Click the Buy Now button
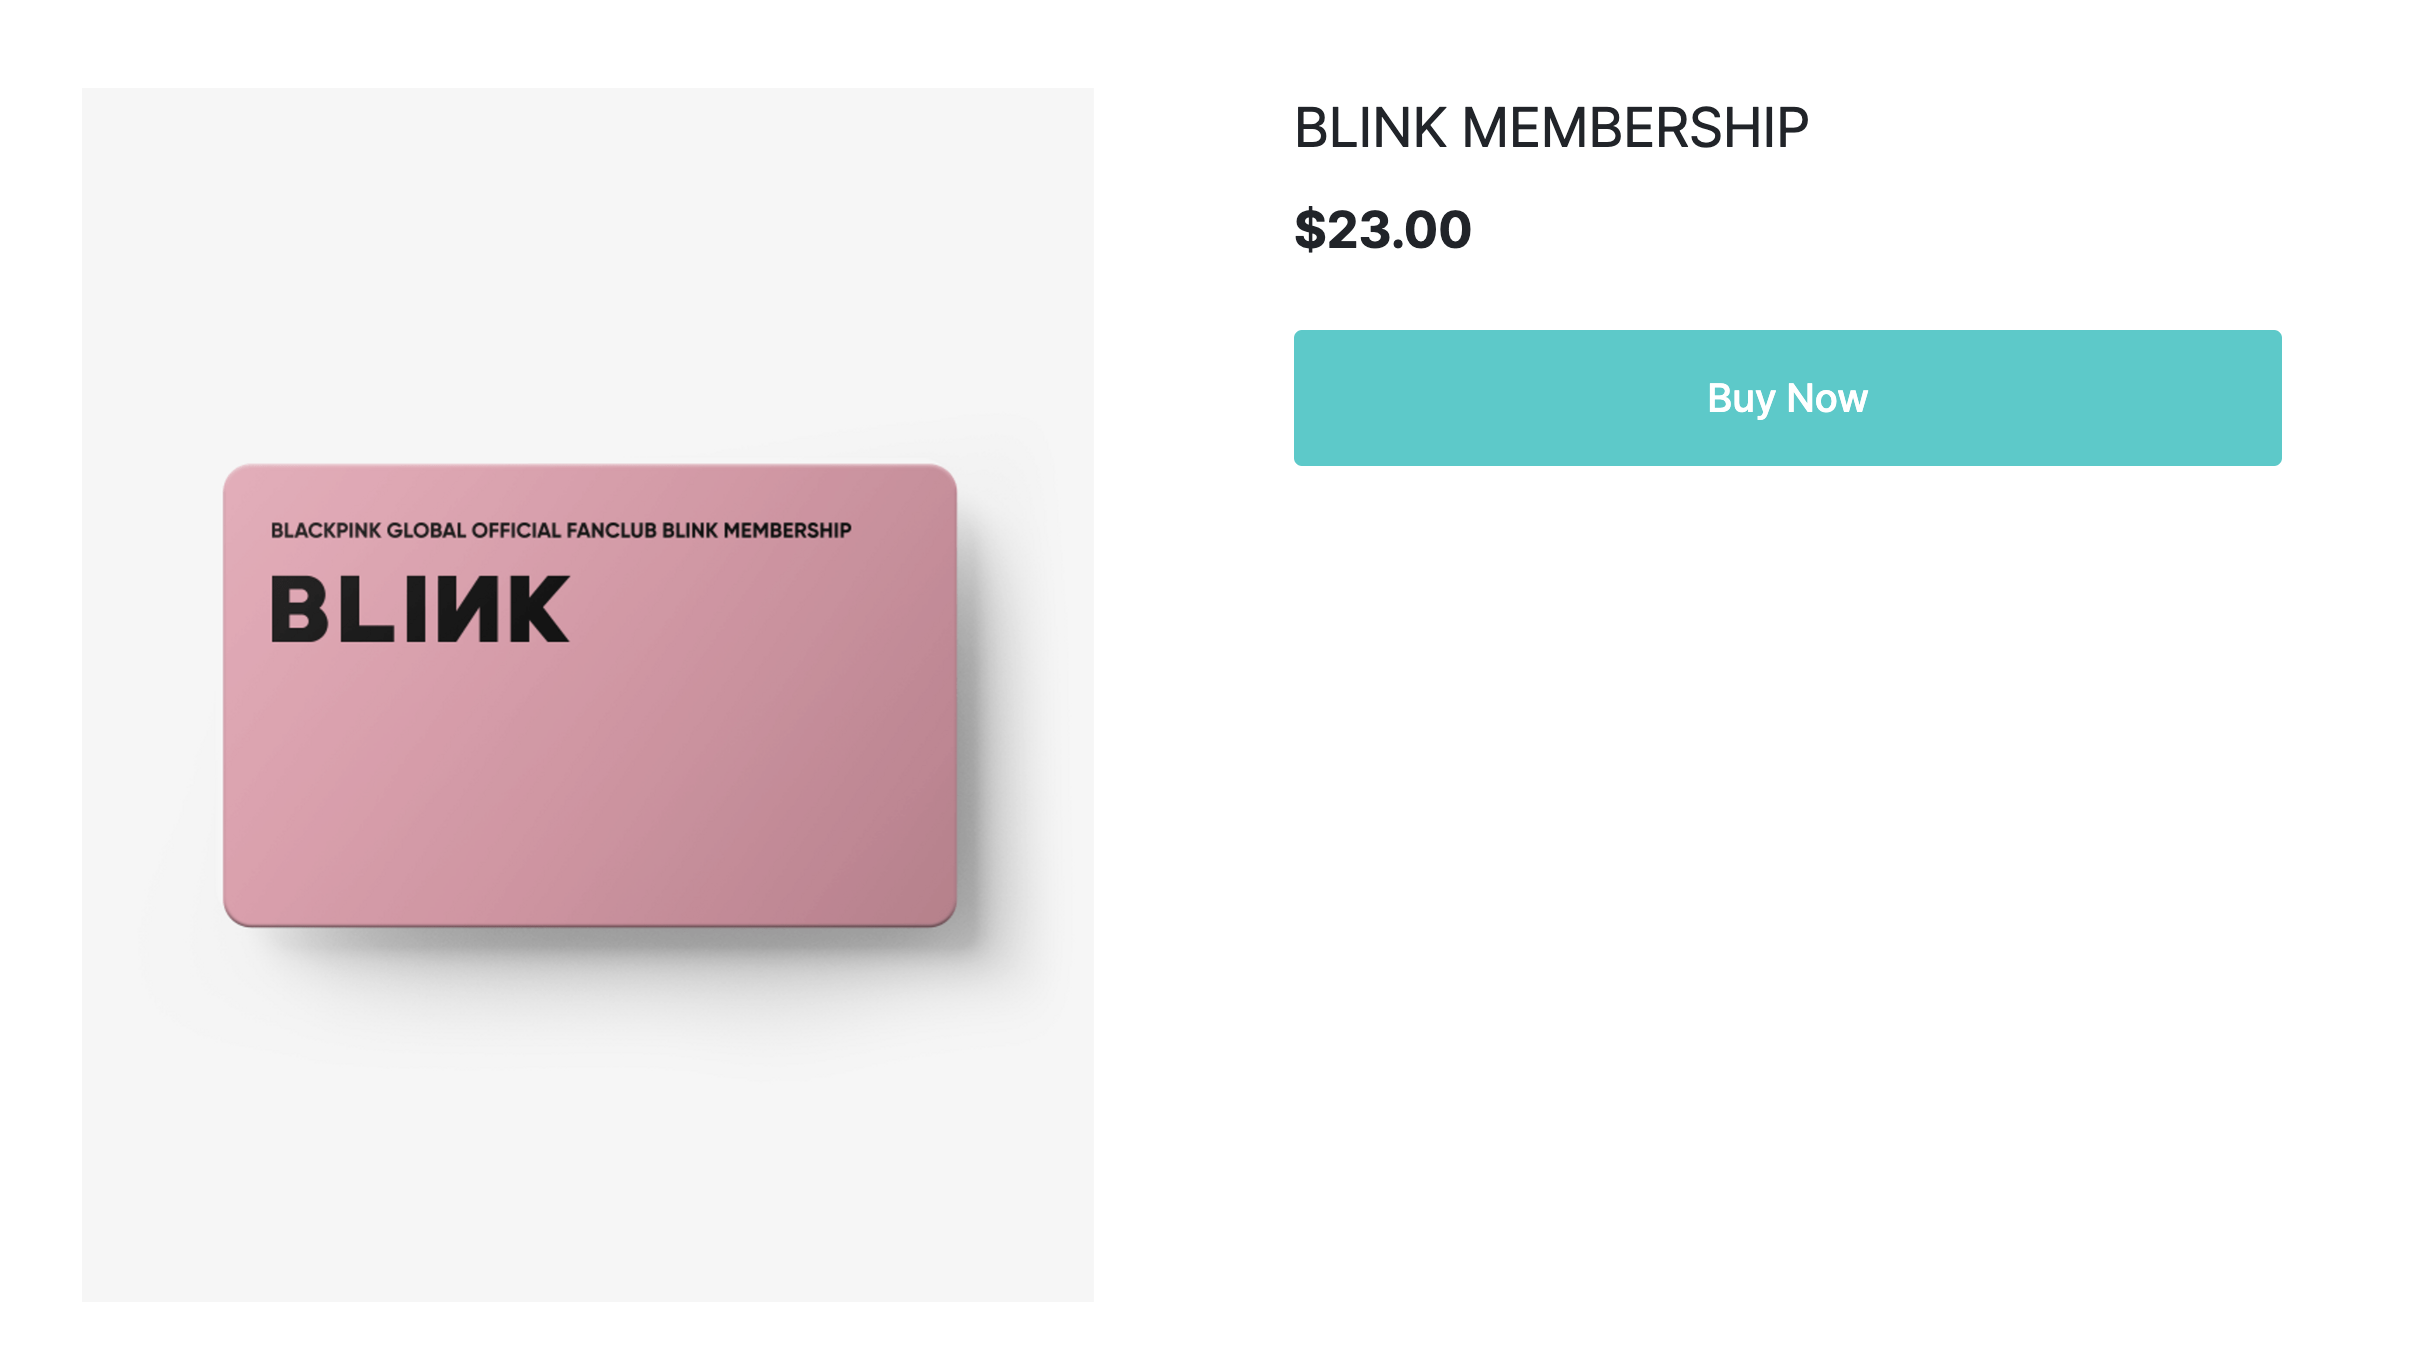The image size is (2420, 1354). point(1787,398)
